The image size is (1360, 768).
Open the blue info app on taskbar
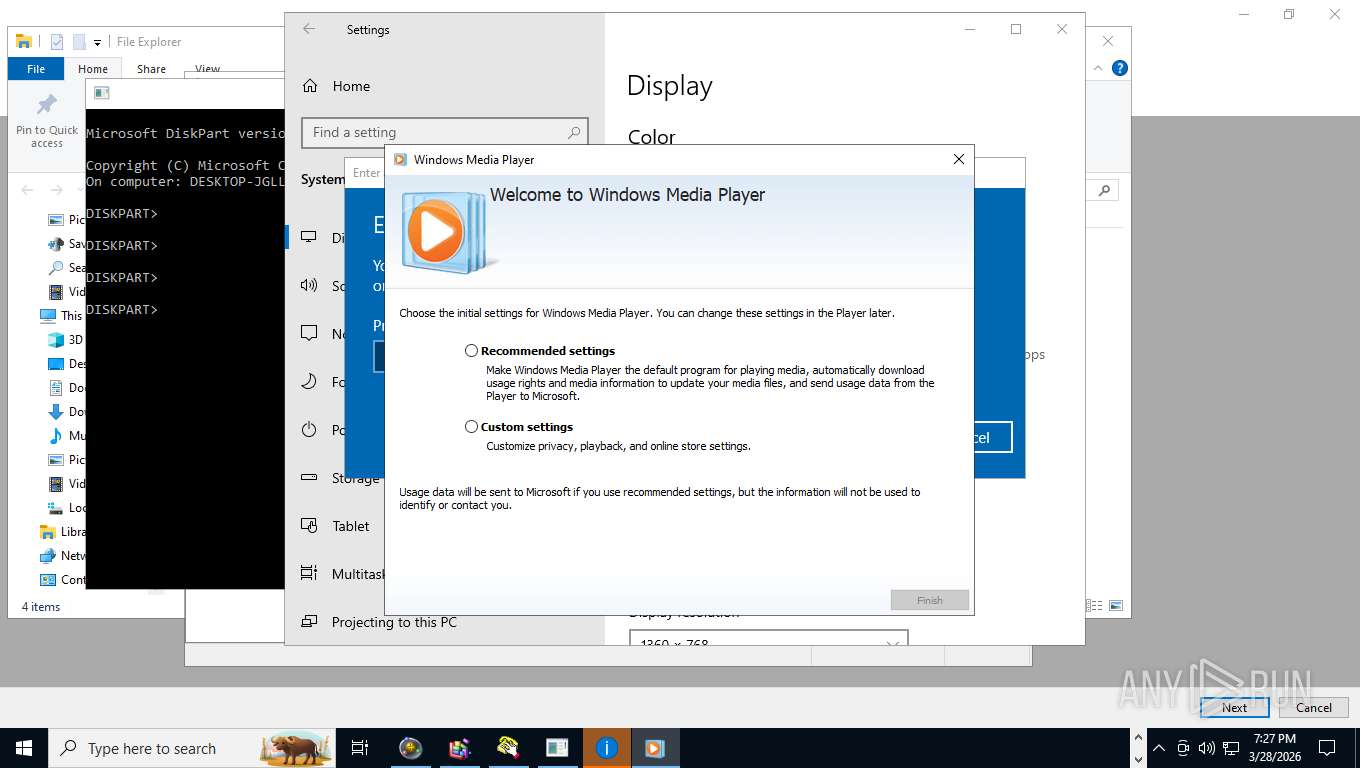pyautogui.click(x=606, y=748)
